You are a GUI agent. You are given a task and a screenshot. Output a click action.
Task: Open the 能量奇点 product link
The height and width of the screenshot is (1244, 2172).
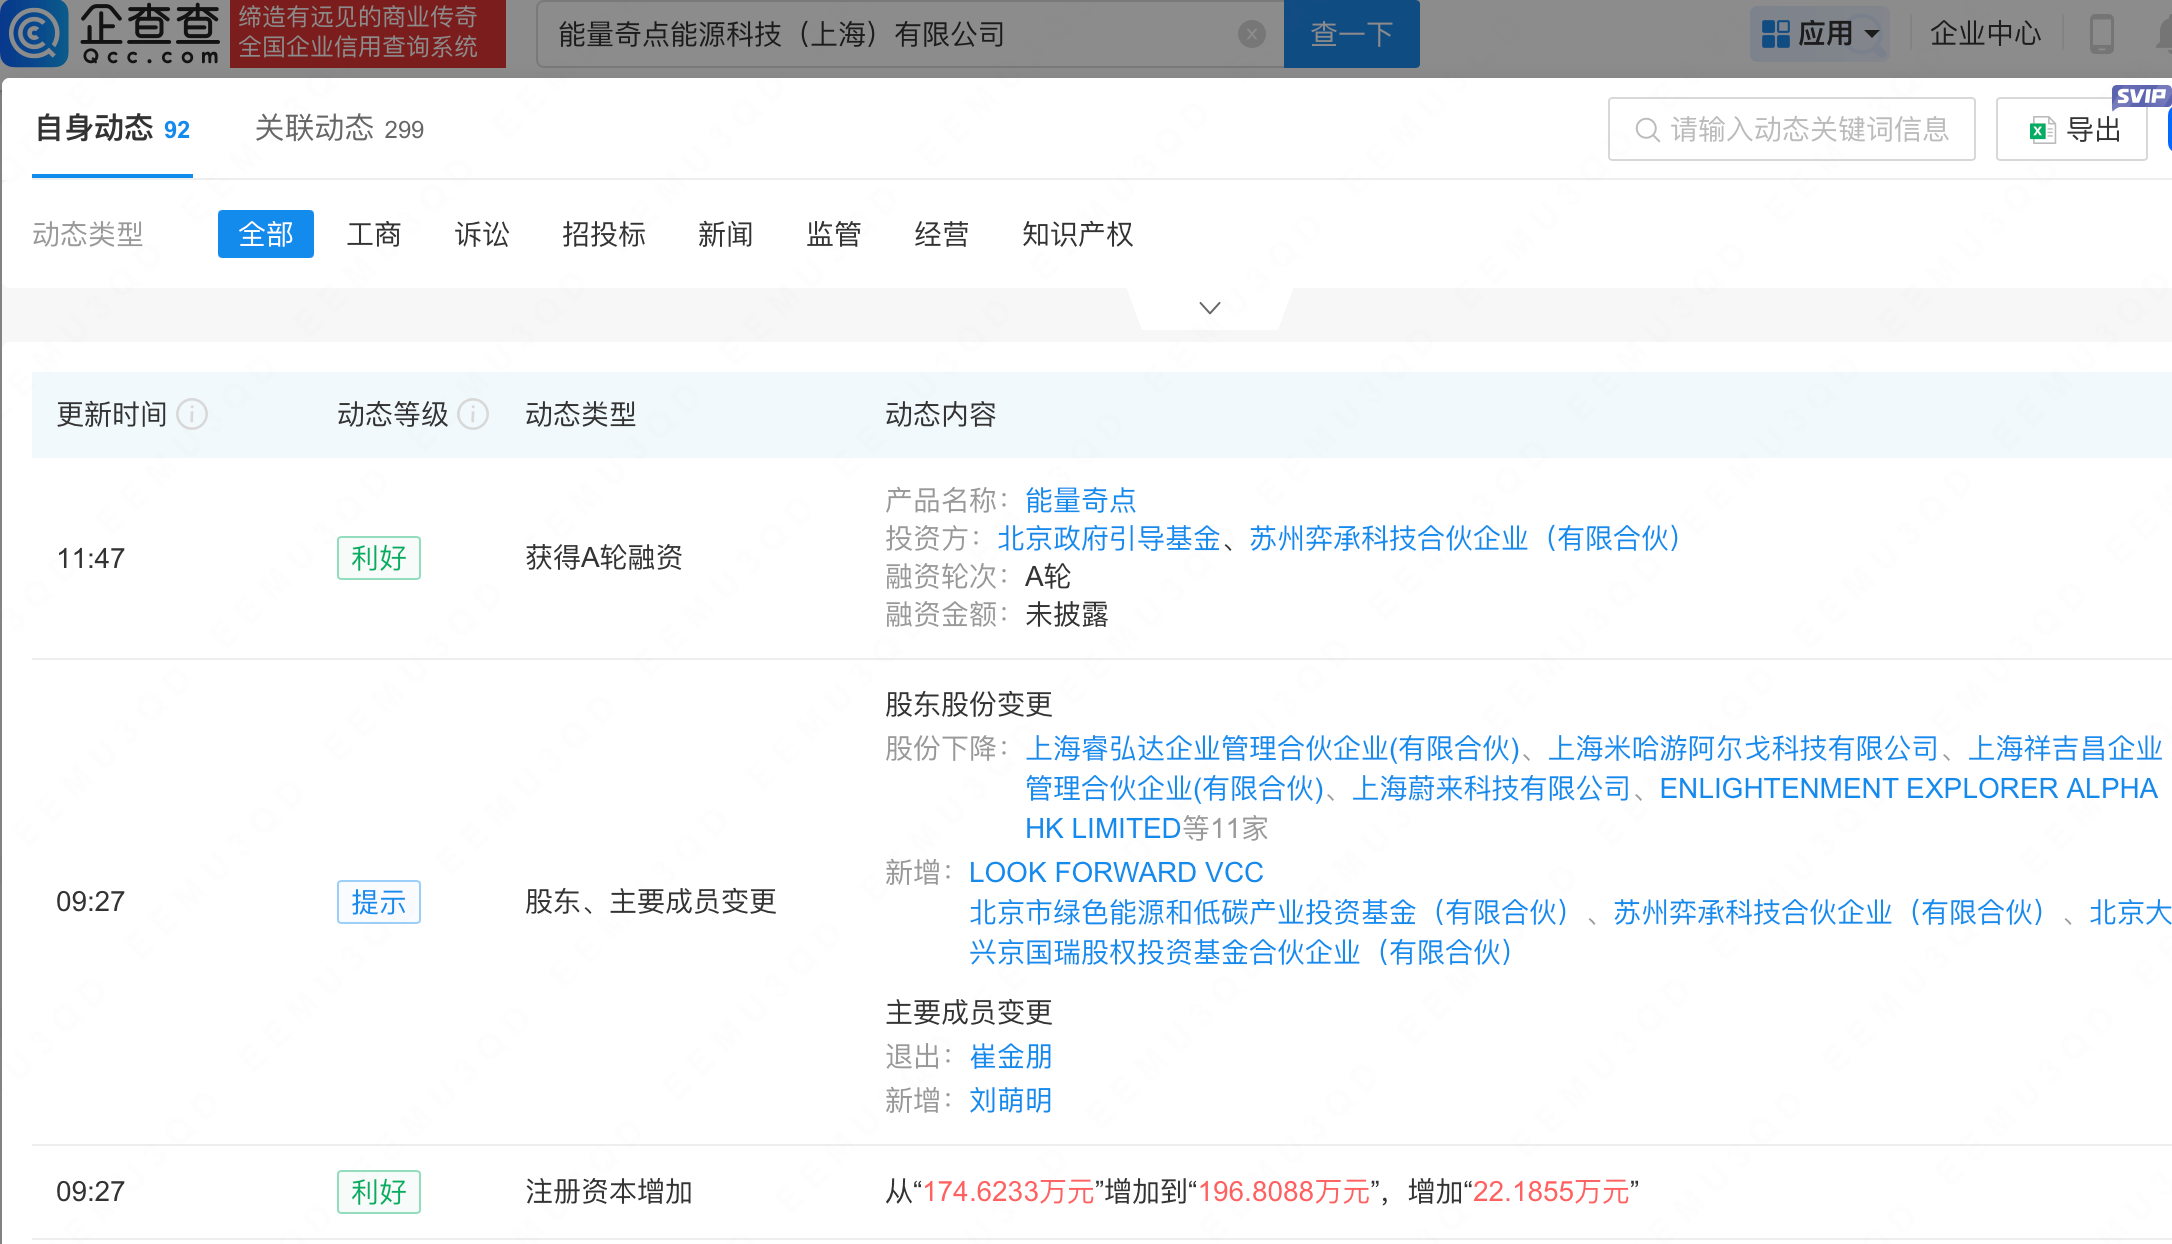[x=1080, y=500]
